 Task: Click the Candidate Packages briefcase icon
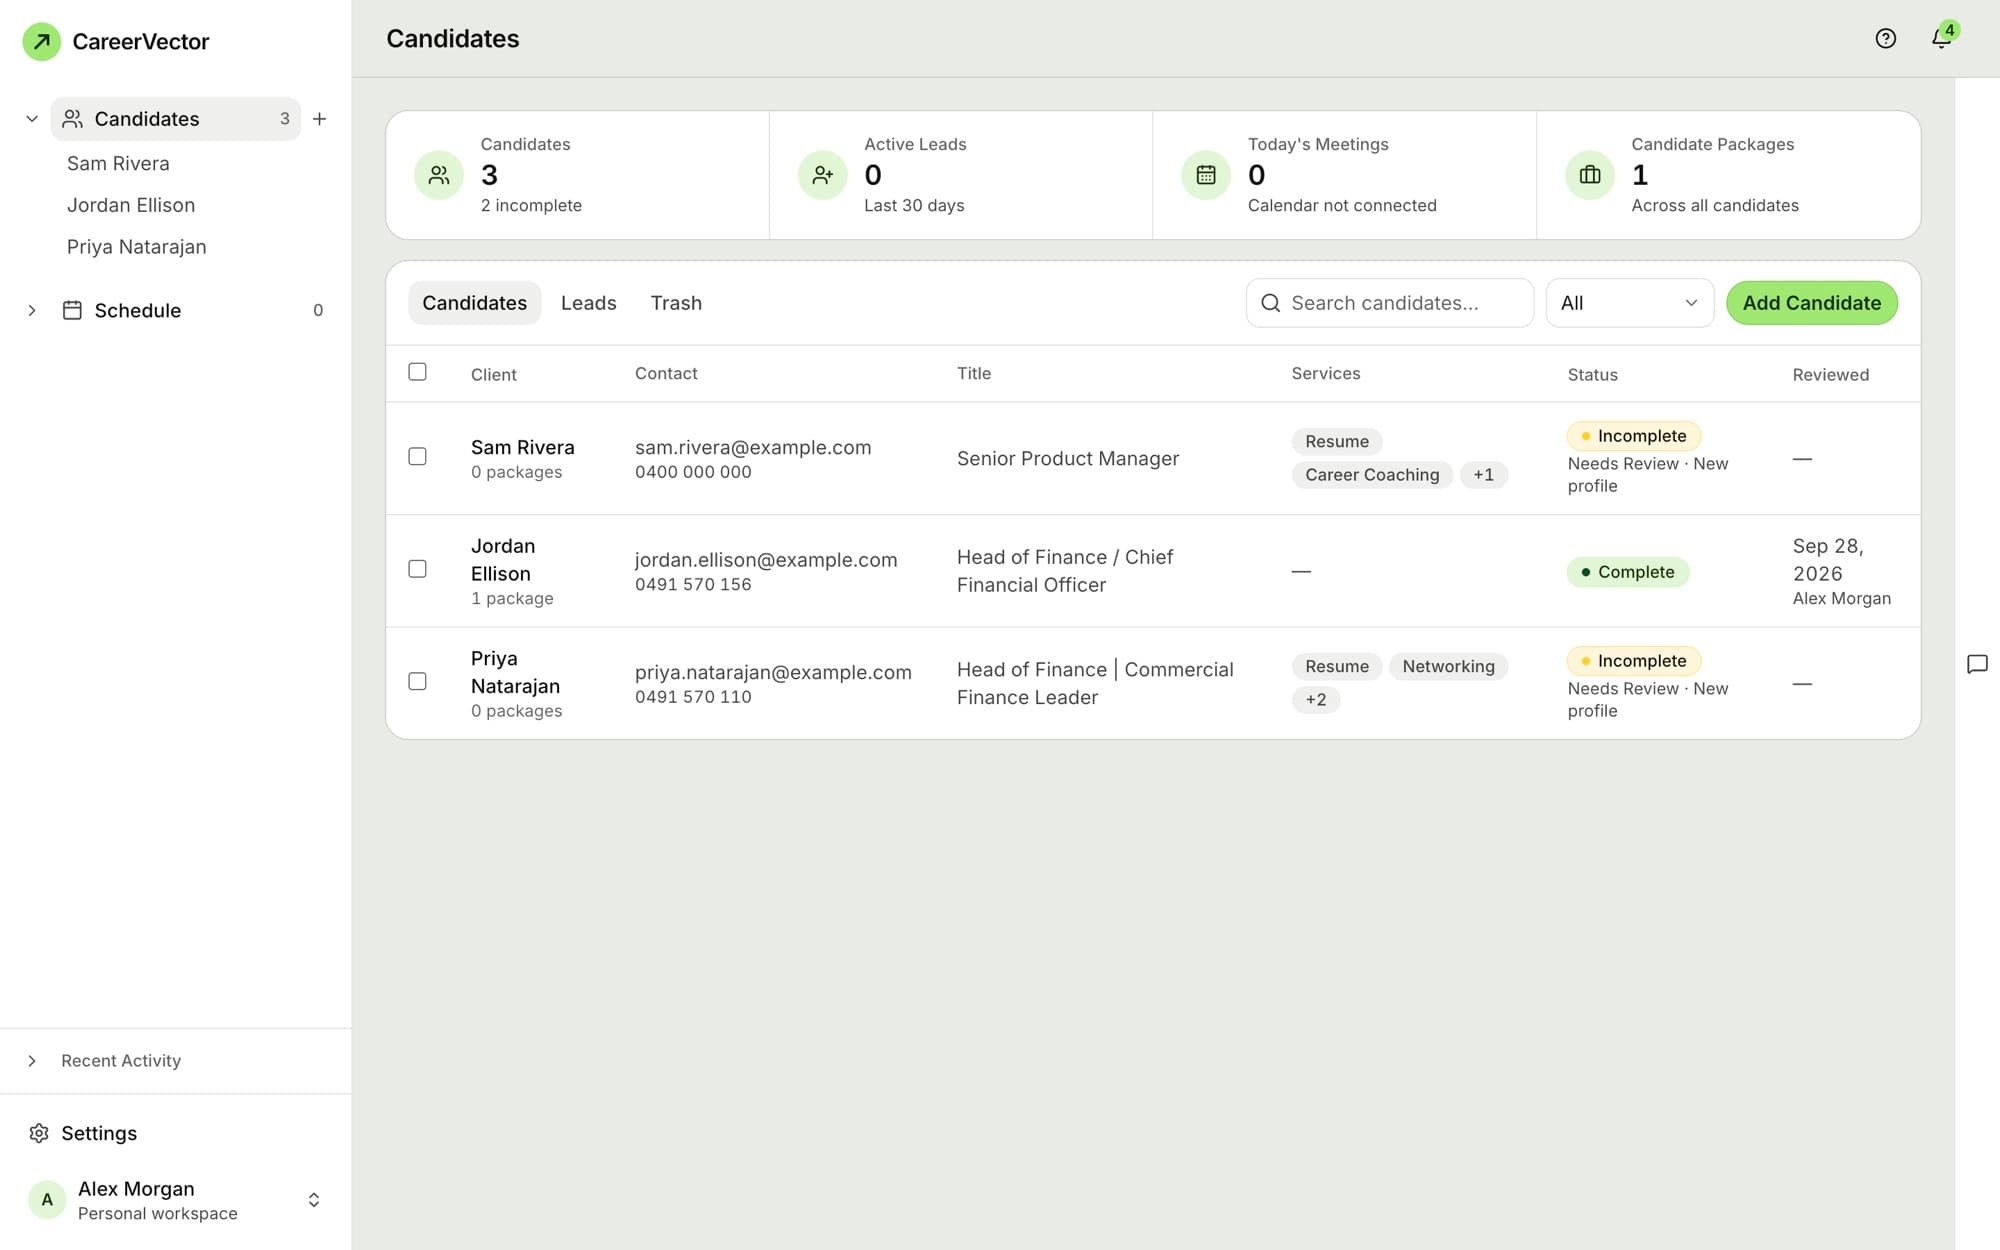click(1590, 175)
